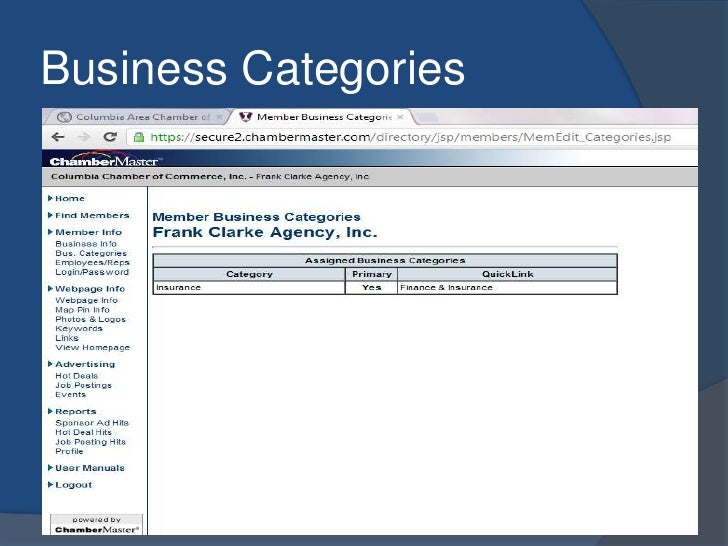
Task: Click the Member Business Categories page heading
Action: pos(256,217)
